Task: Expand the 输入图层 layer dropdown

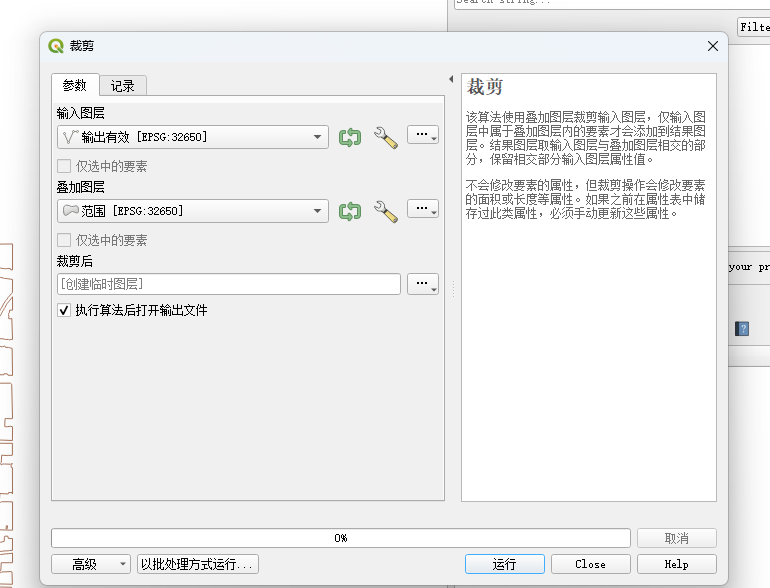Action: pos(317,137)
